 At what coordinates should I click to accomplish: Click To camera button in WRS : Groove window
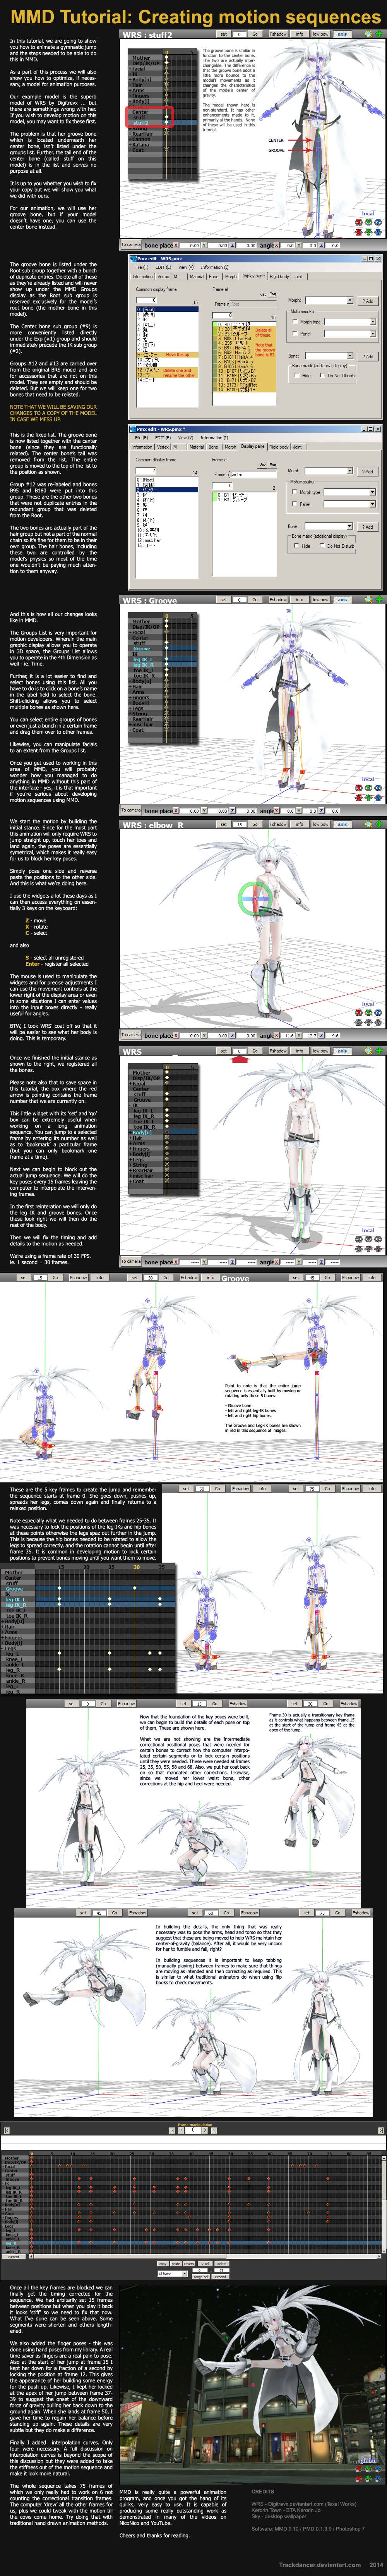131,810
